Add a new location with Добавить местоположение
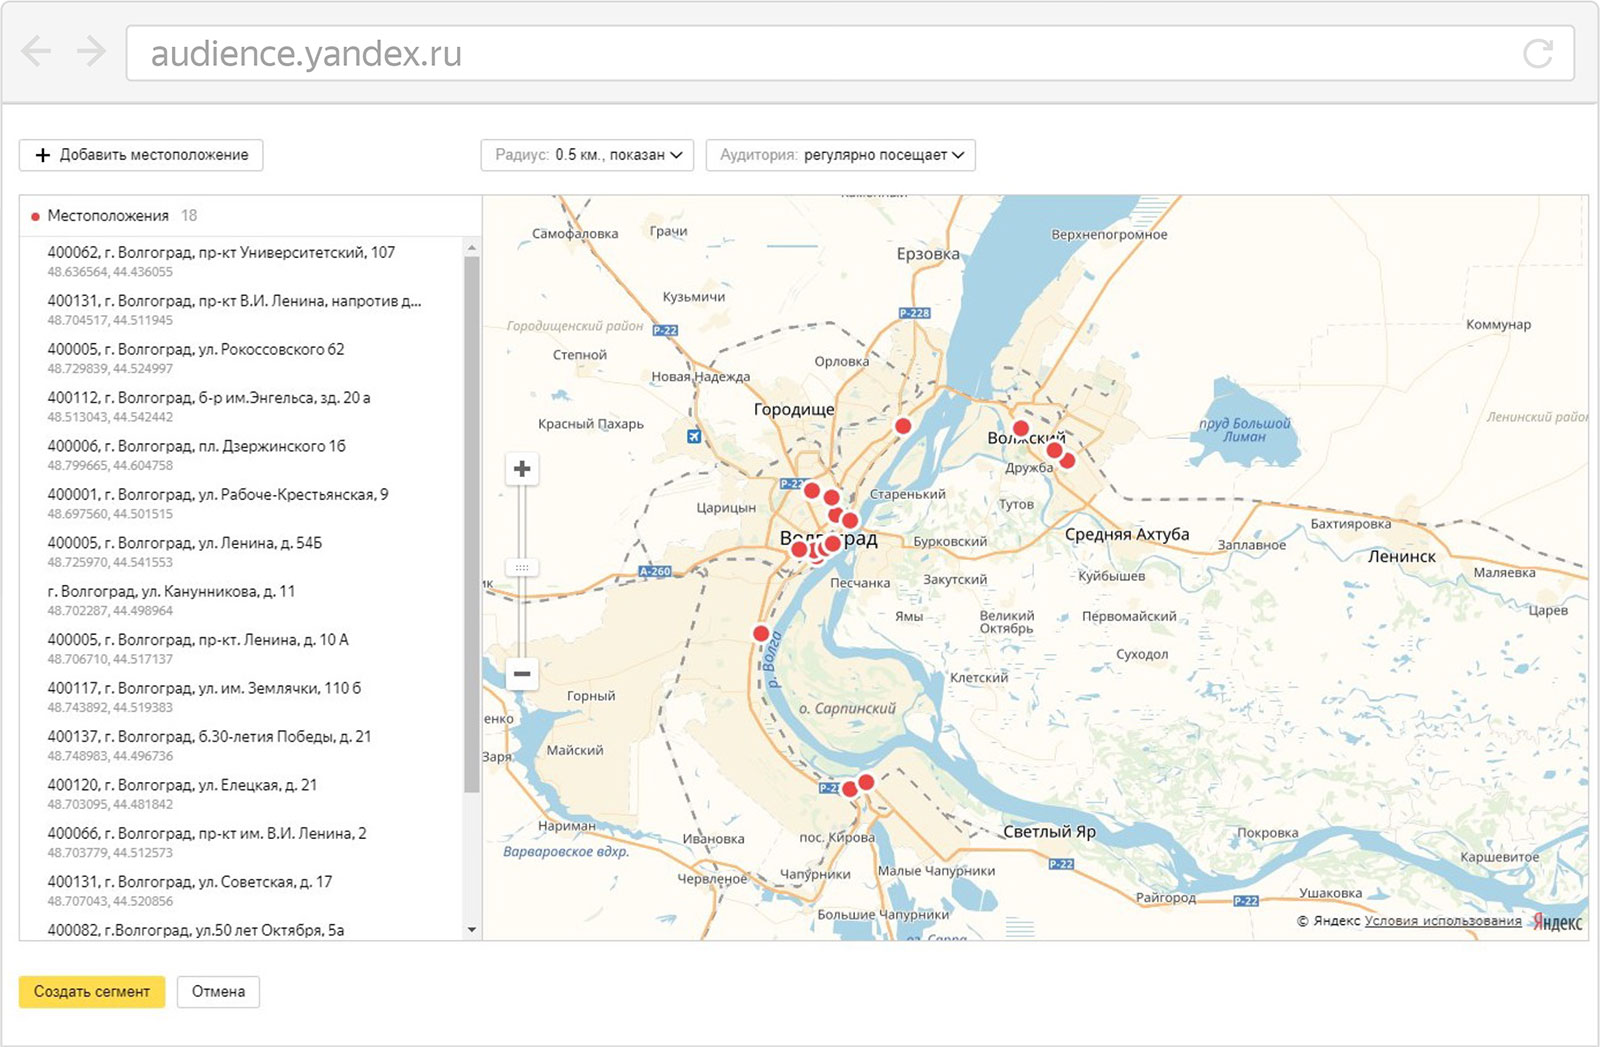The width and height of the screenshot is (1600, 1047). (141, 155)
